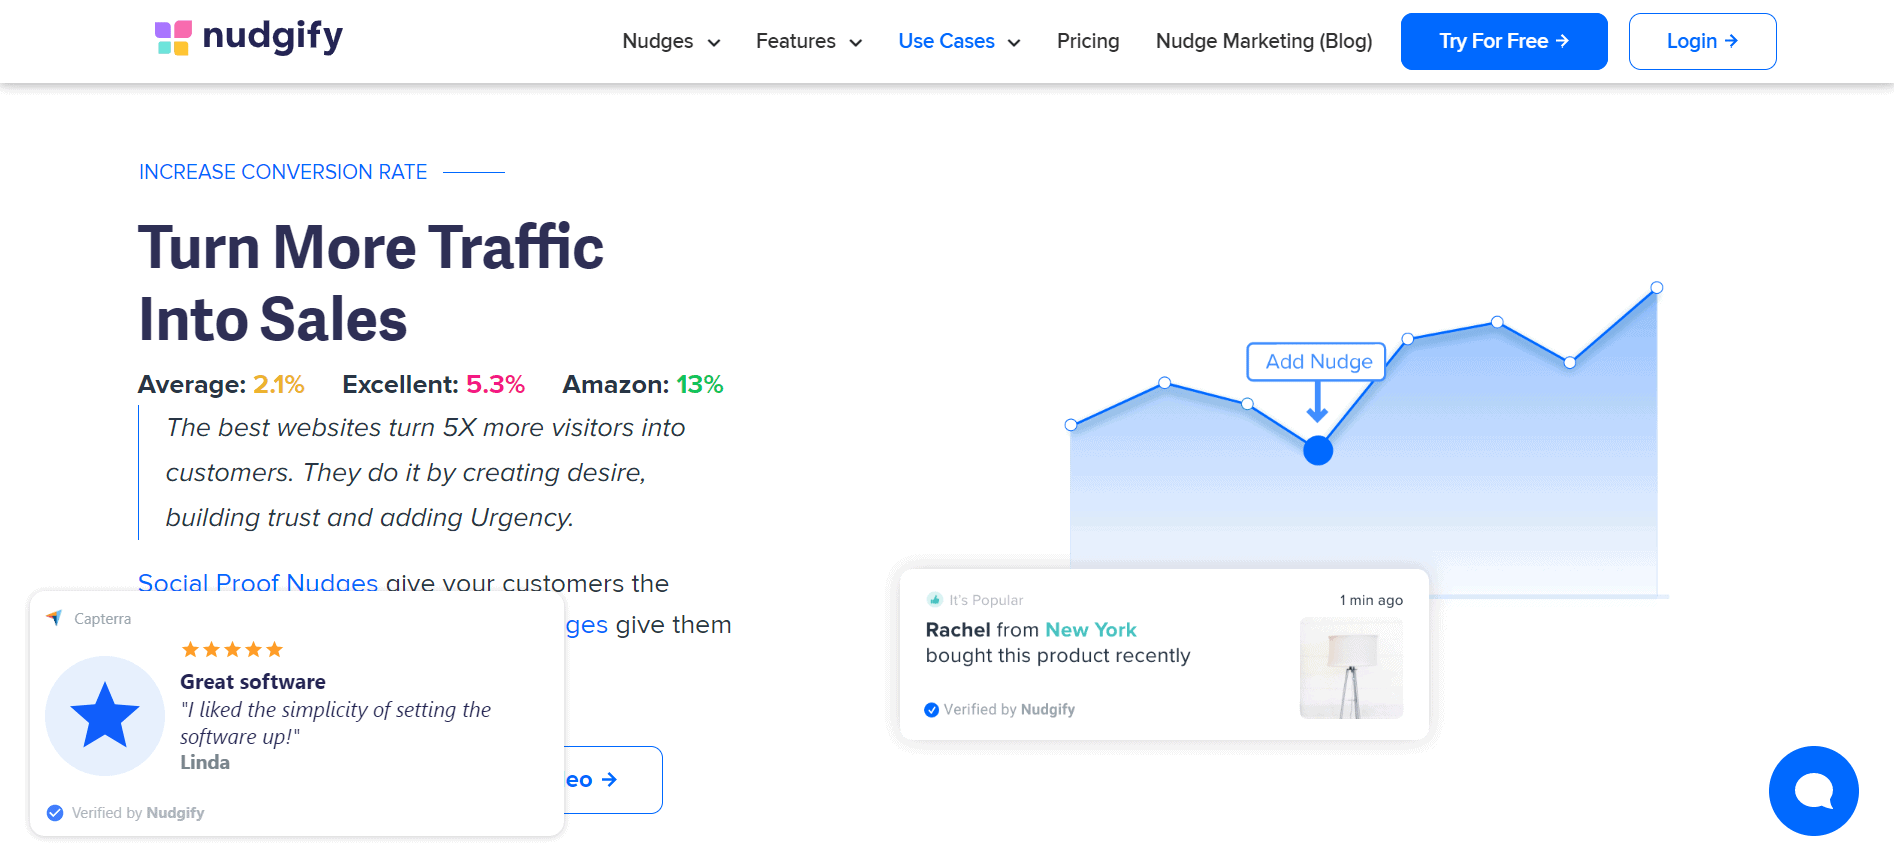Open Nudge Marketing (Blog) menu item
Screen dimensions: 1894x865
tap(1263, 42)
